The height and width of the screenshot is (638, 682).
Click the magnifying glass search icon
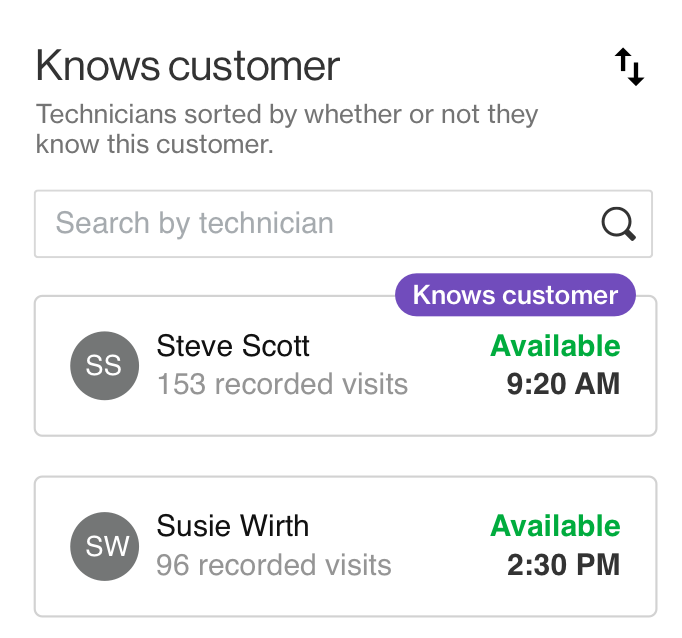tap(619, 224)
